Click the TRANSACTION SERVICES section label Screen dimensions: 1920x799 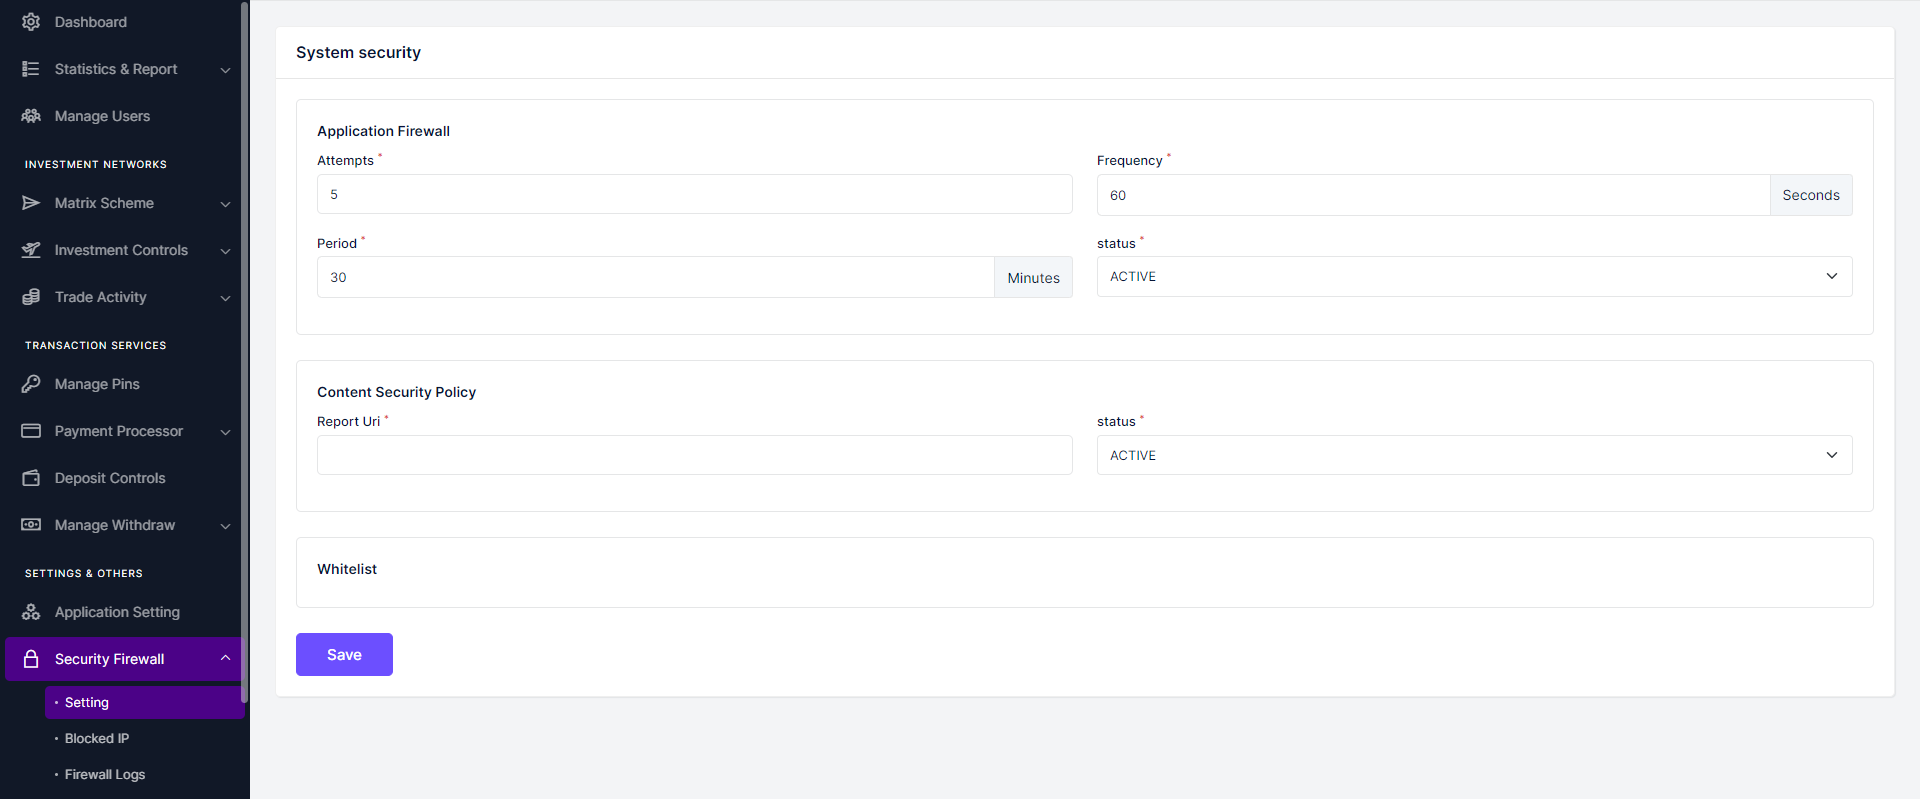[96, 345]
